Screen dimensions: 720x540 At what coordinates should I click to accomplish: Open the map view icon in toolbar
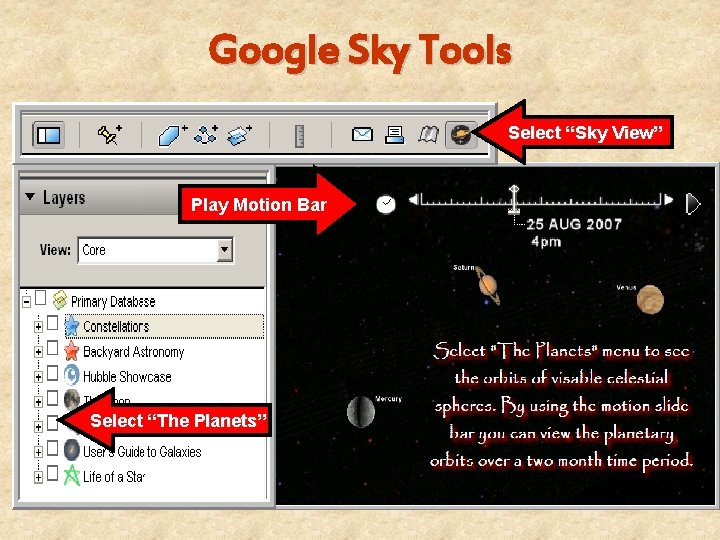[x=428, y=135]
